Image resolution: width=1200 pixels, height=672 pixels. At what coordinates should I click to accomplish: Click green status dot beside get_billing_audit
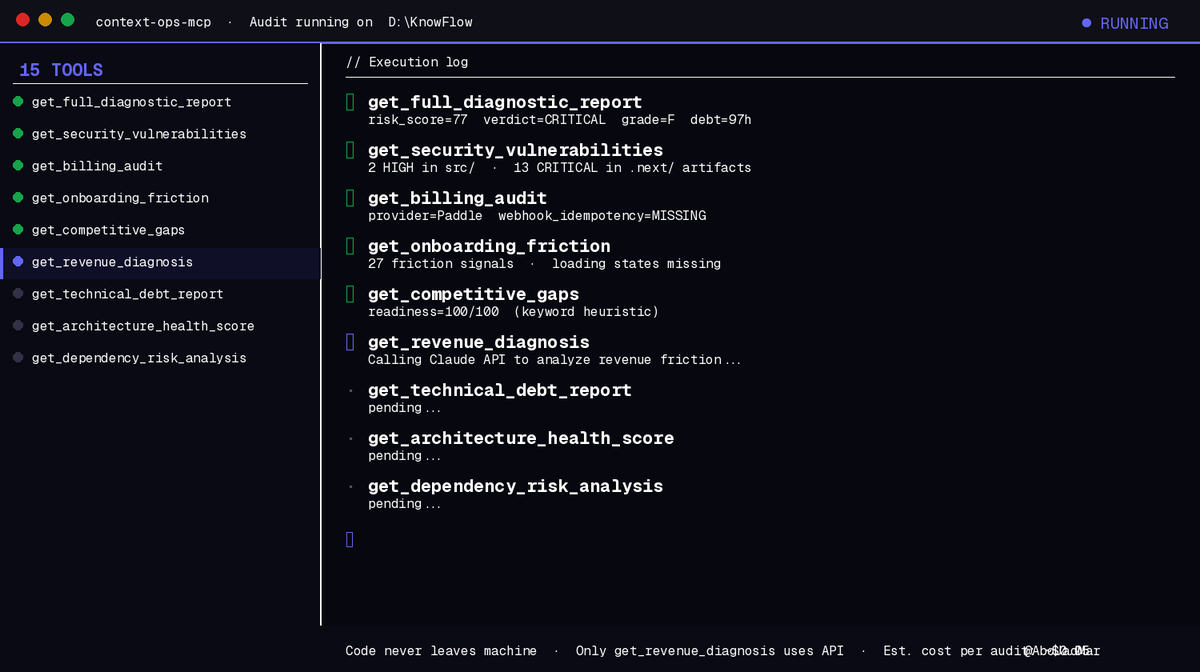[x=18, y=166]
